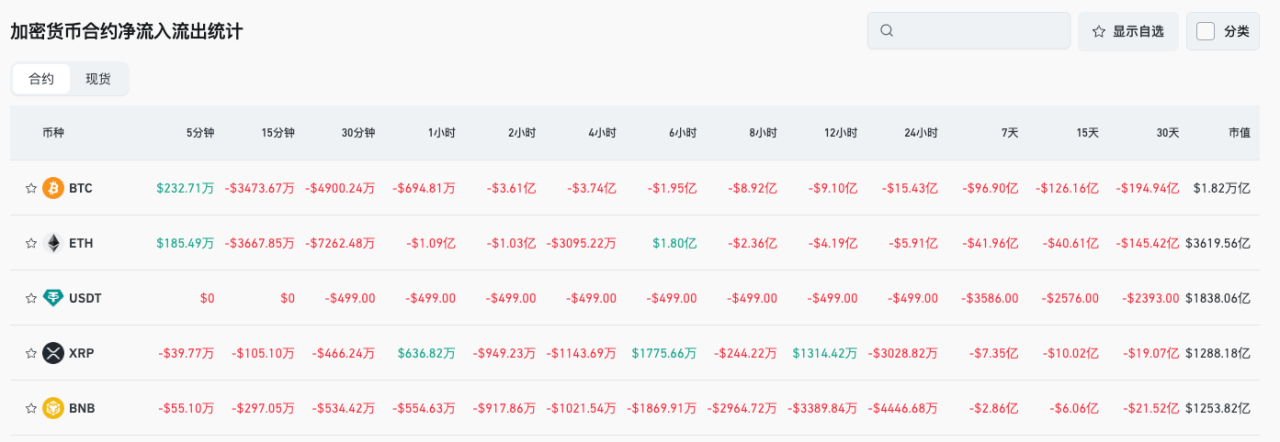Click the BNB coin icon
Image resolution: width=1280 pixels, height=442 pixels.
pos(53,408)
